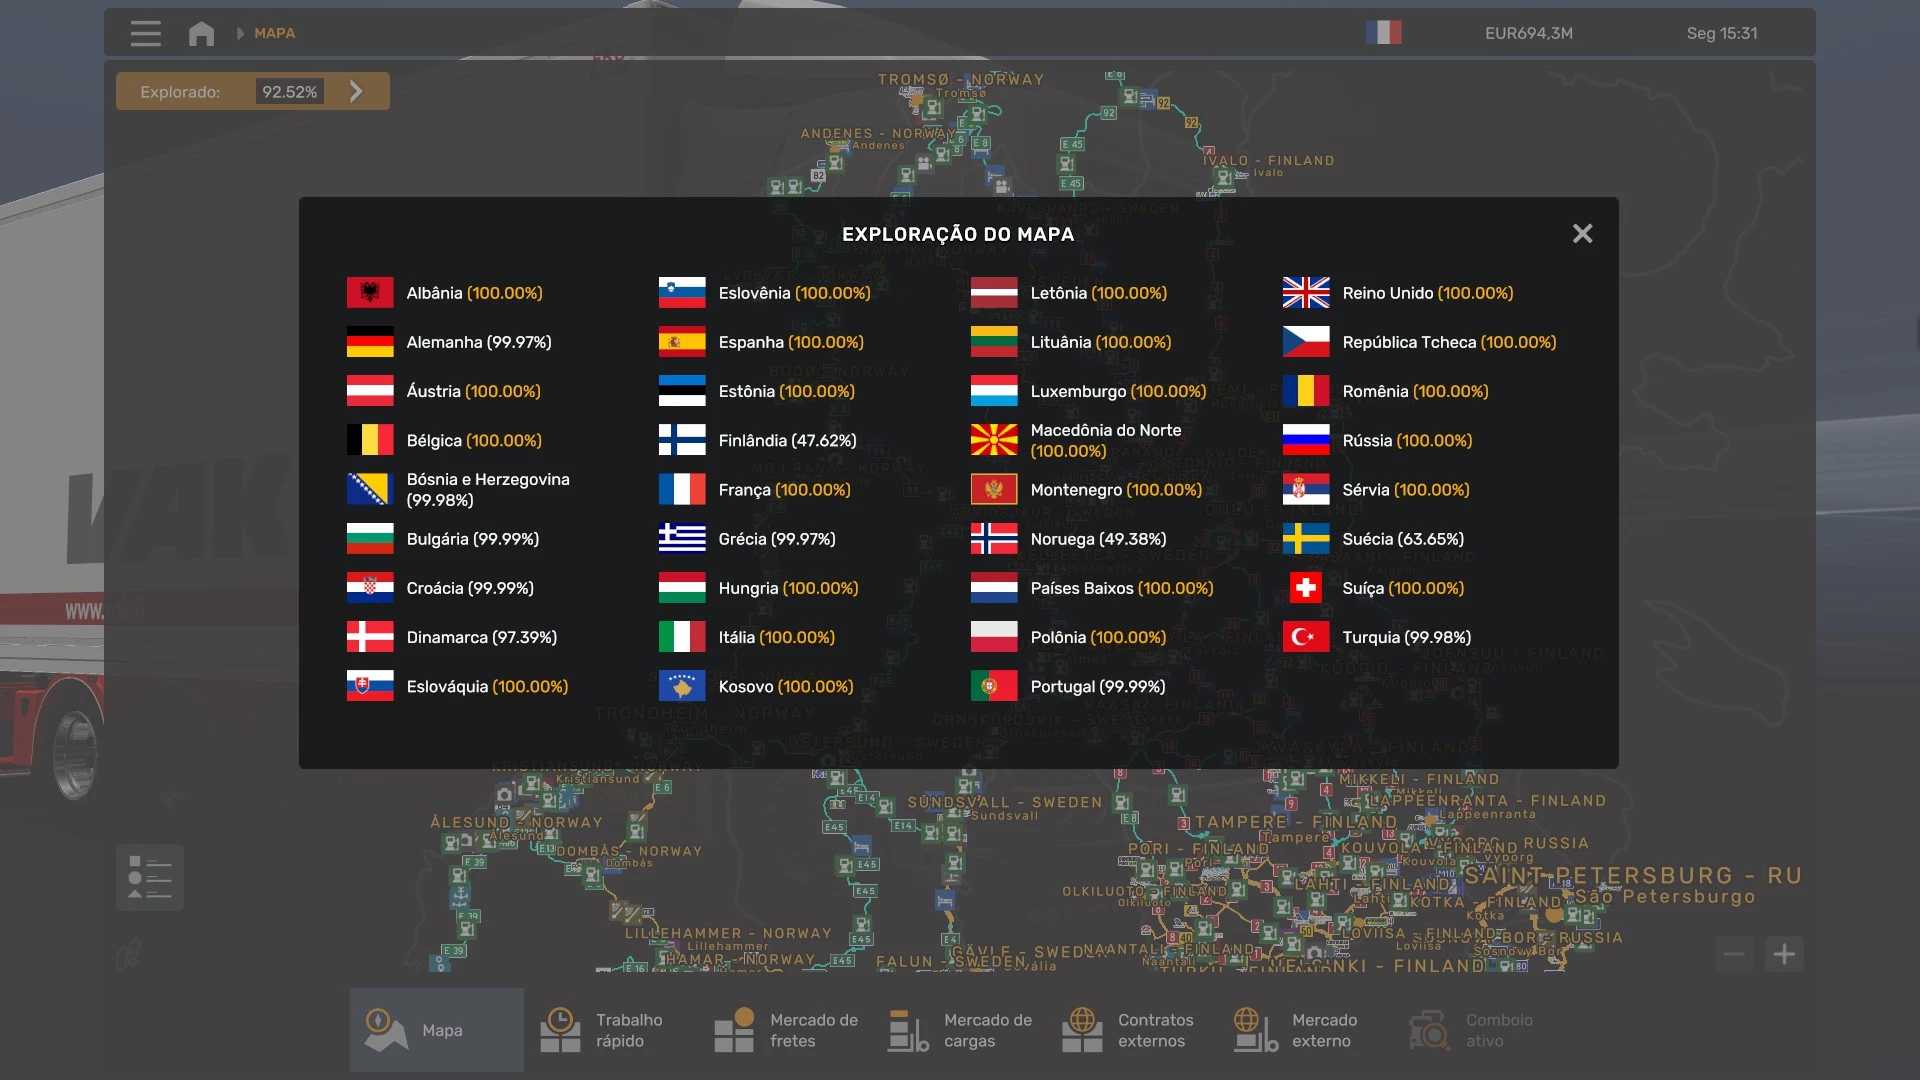This screenshot has width=1920, height=1080.
Task: Click the Explorado 92.52% button
Action: click(x=252, y=92)
